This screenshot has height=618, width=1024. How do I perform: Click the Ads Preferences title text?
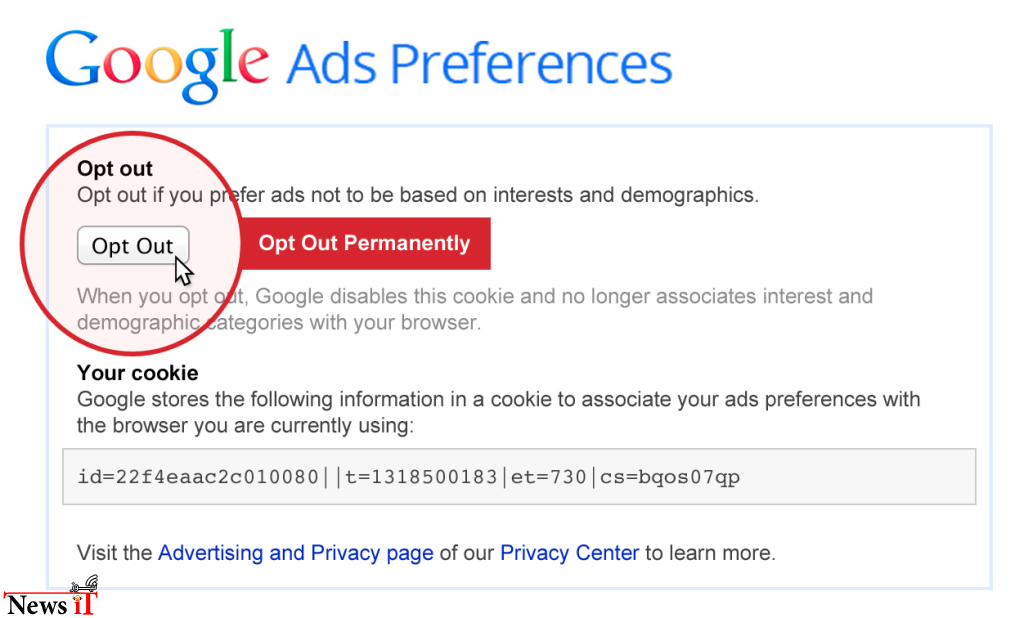[x=479, y=65]
